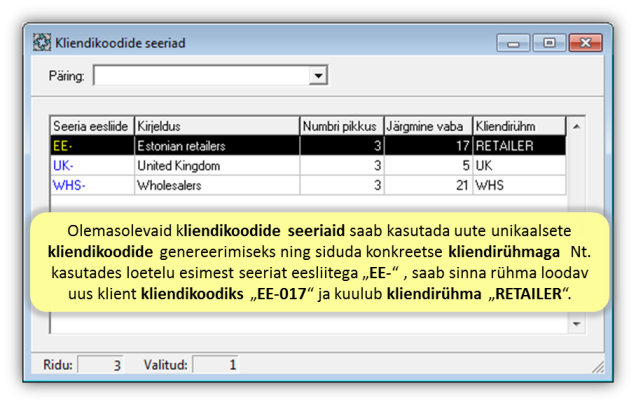Click inside the Päring combo box field

tap(202, 75)
